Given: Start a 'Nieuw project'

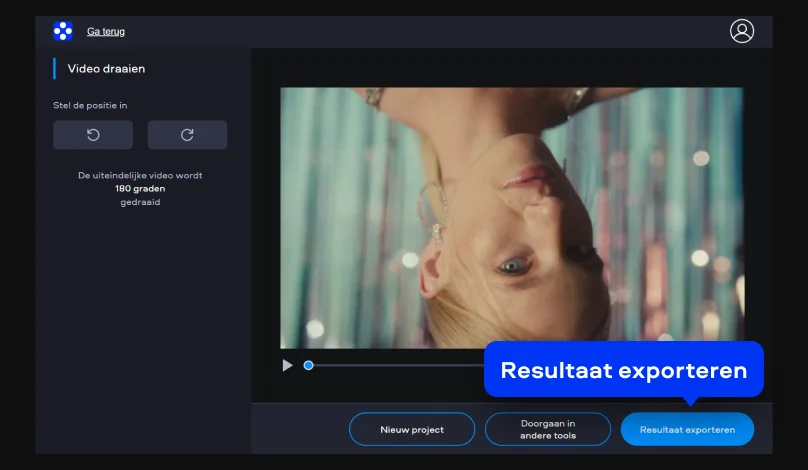Looking at the screenshot, I should [412, 429].
